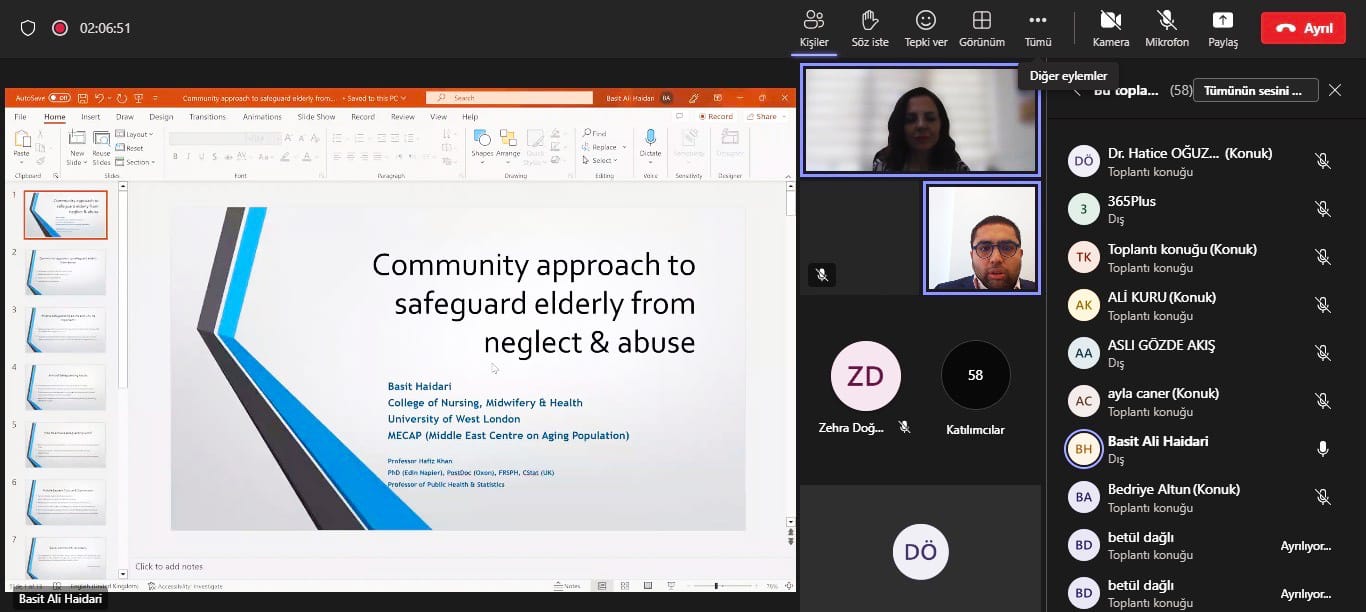This screenshot has height=612, width=1366.
Task: Click the Bedriye Altun muted microphone icon
Action: (1322, 497)
